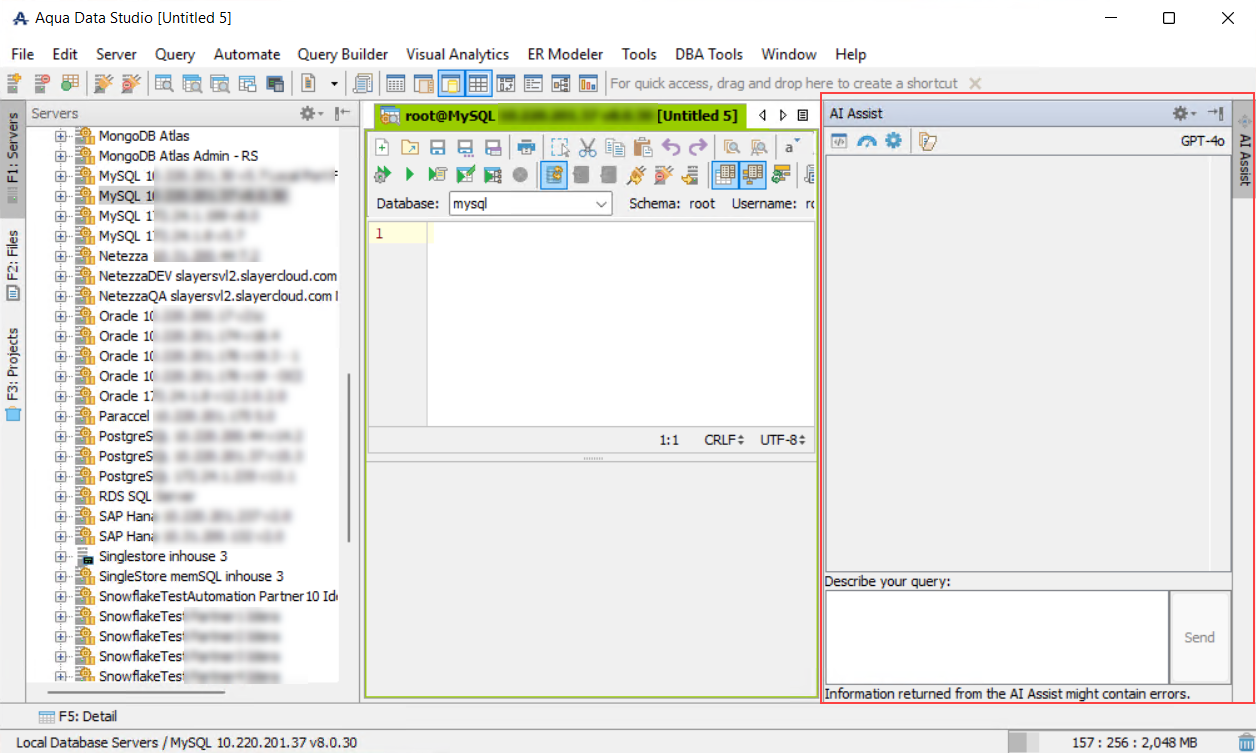The height and width of the screenshot is (753, 1256).
Task: Switch to the F2: Files side tab
Action: pyautogui.click(x=13, y=265)
